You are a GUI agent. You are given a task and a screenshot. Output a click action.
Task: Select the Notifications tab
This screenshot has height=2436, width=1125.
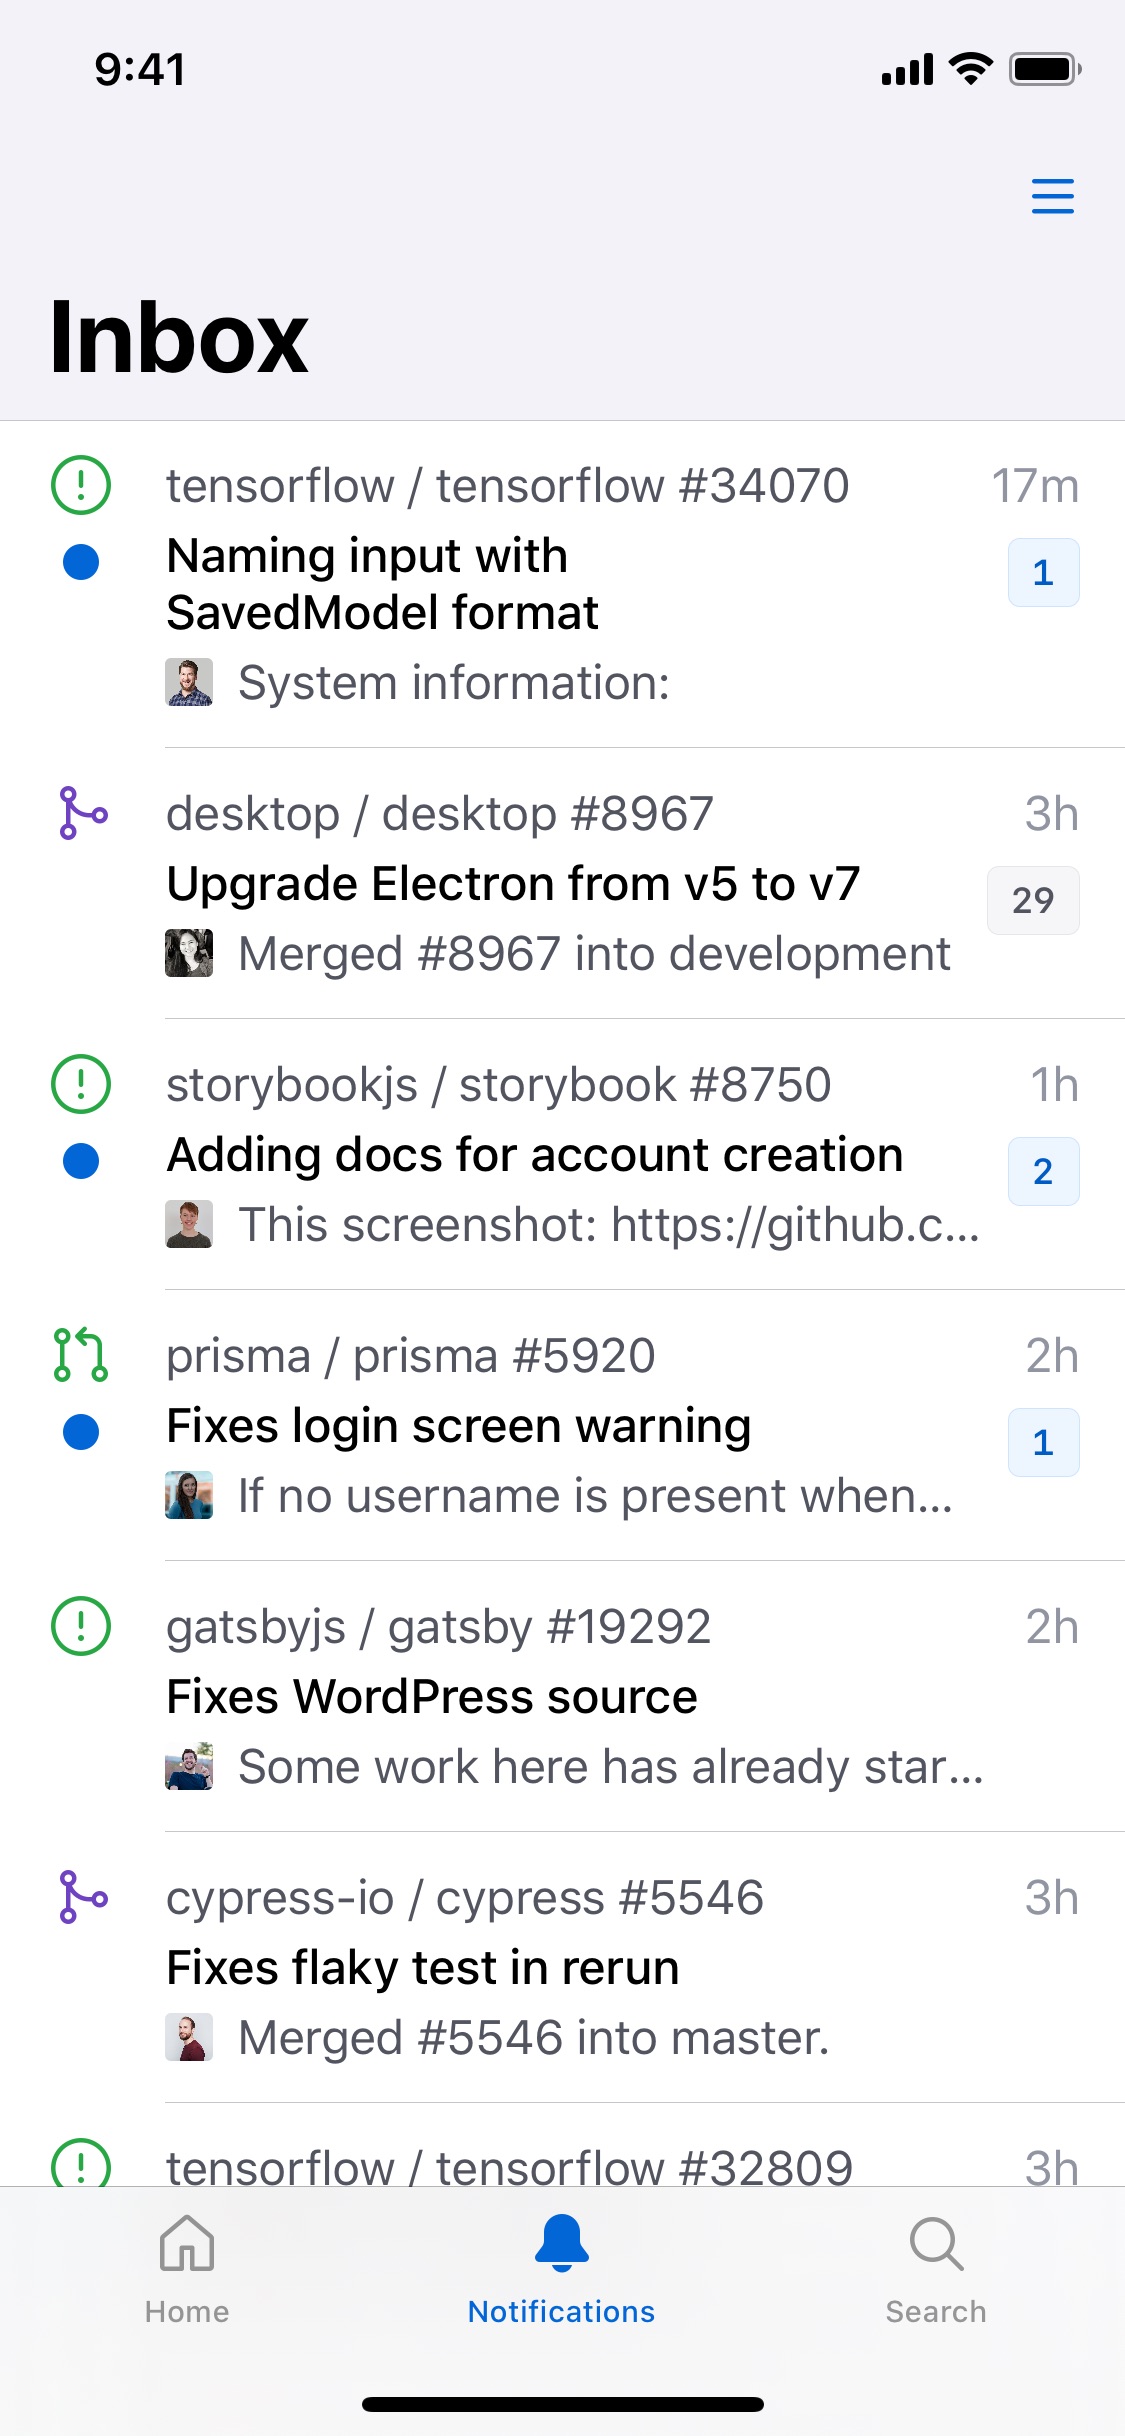pos(561,2270)
